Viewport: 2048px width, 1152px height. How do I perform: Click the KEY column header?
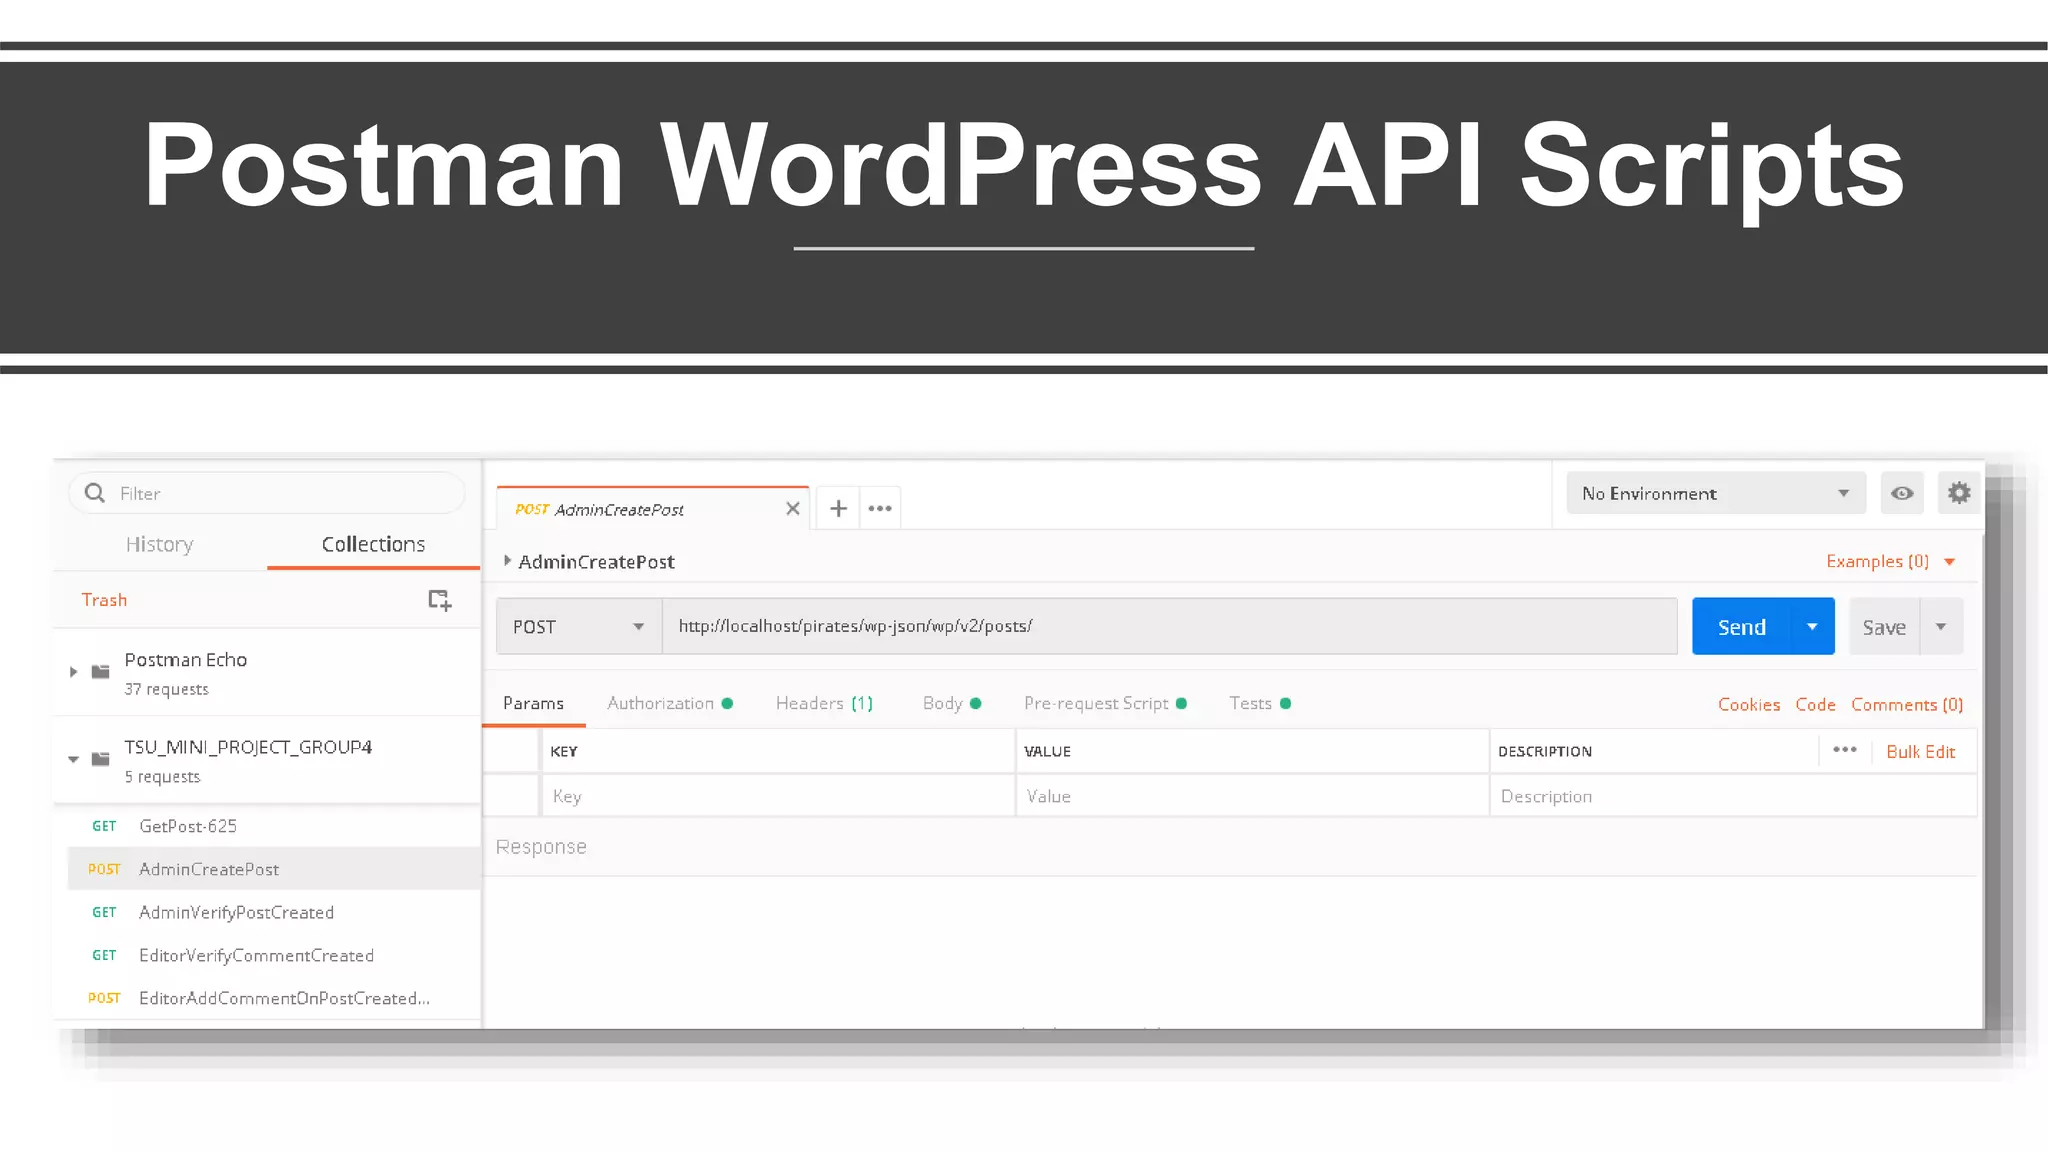(x=564, y=751)
